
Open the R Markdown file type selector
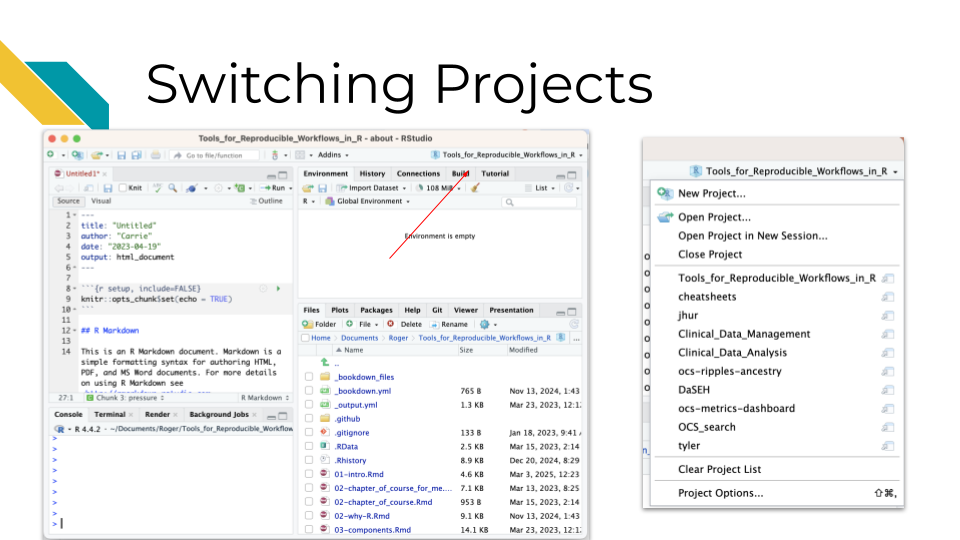pos(265,398)
